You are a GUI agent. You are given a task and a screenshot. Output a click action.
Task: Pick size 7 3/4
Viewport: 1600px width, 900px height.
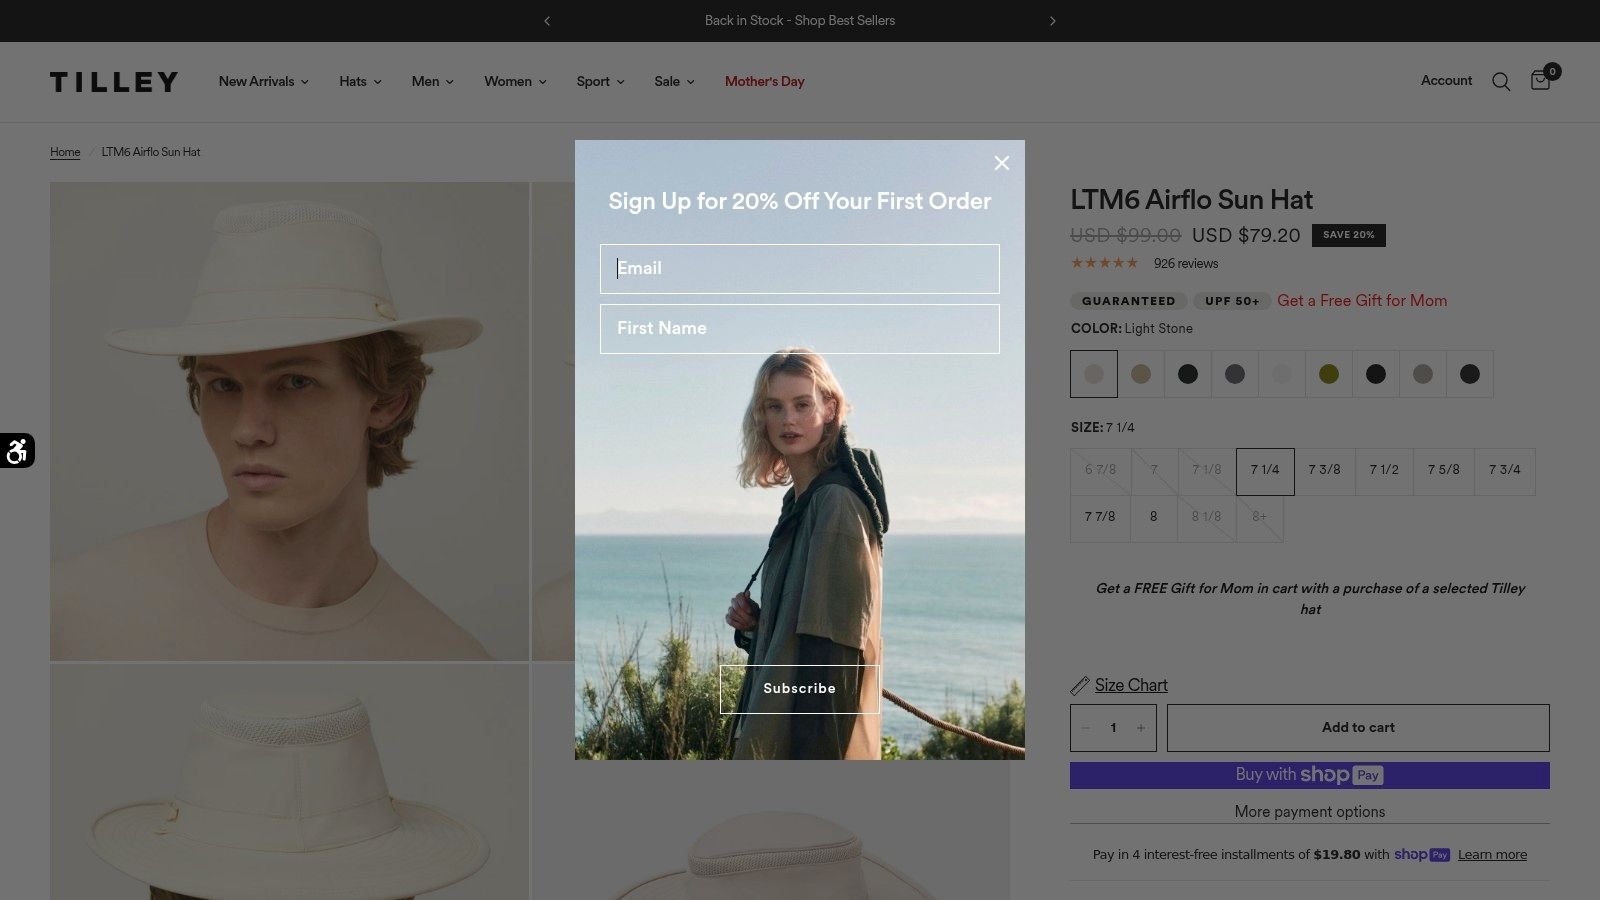[x=1505, y=471]
